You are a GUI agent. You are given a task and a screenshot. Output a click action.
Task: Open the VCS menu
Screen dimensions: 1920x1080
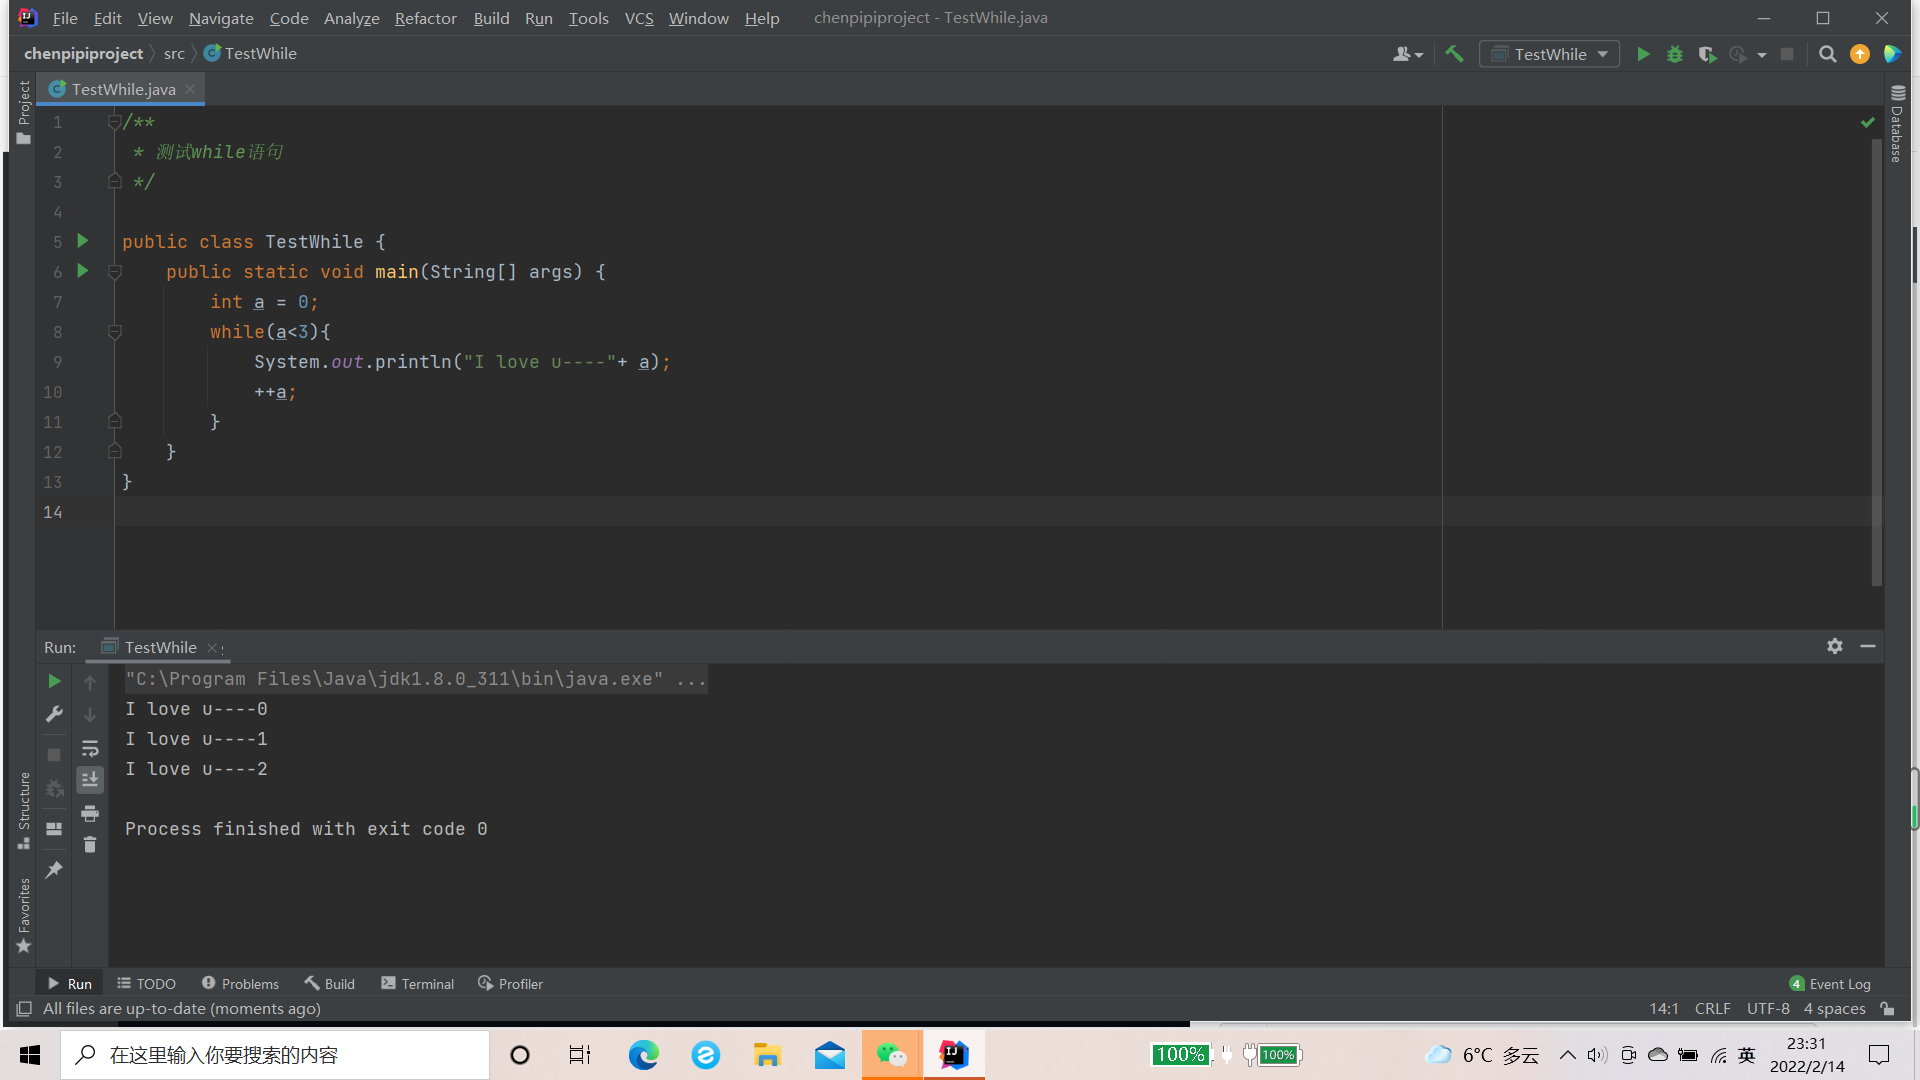(x=639, y=18)
